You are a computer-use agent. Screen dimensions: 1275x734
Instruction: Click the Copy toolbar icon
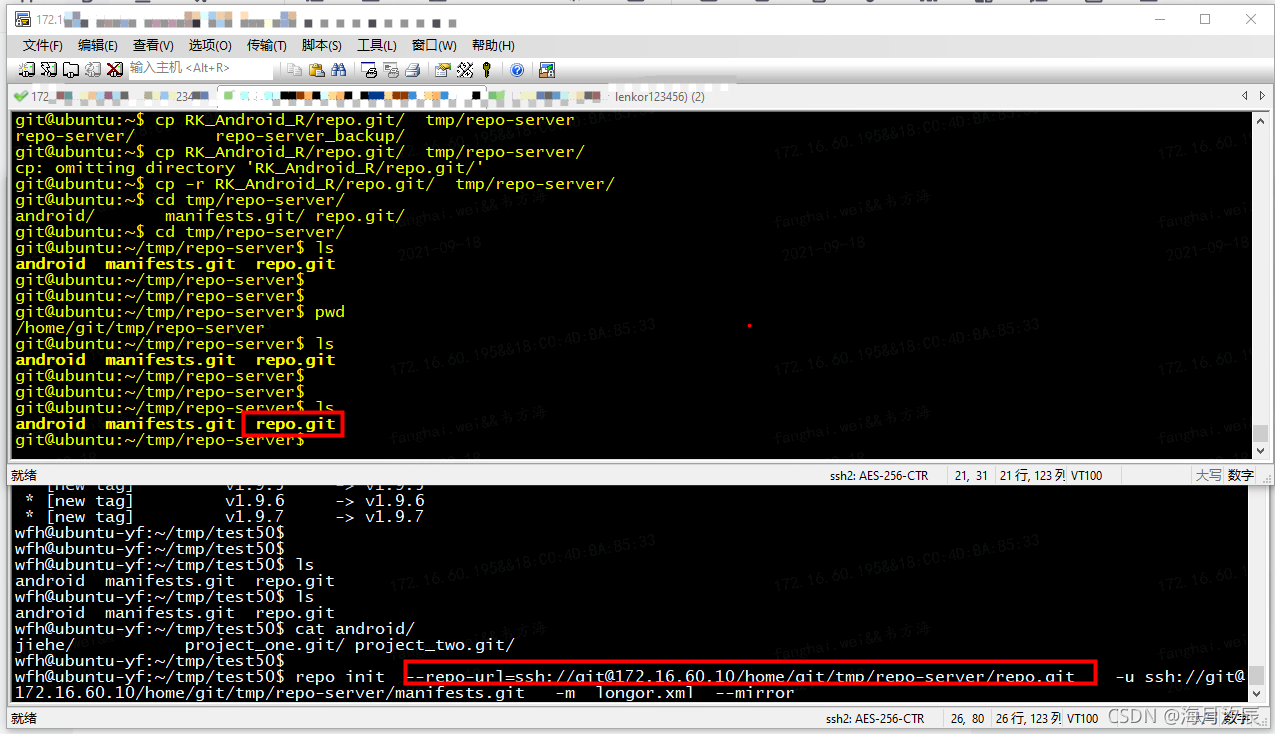tap(295, 69)
